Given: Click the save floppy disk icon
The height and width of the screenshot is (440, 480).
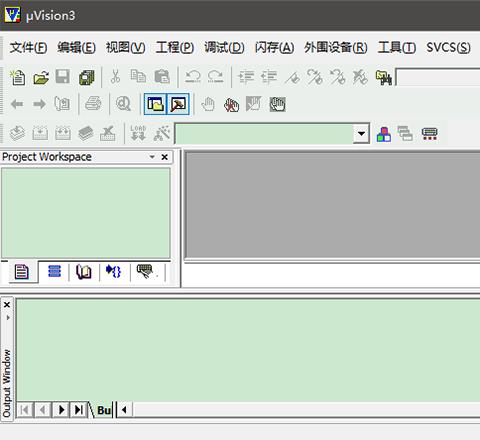Looking at the screenshot, I should 63,77.
